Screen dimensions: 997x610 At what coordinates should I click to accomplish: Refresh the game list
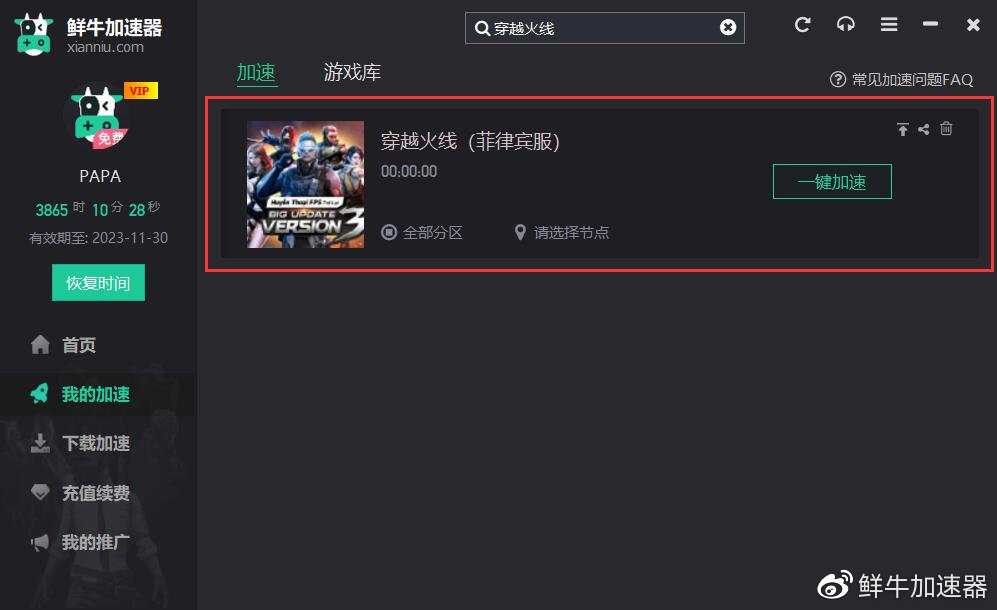coord(801,25)
